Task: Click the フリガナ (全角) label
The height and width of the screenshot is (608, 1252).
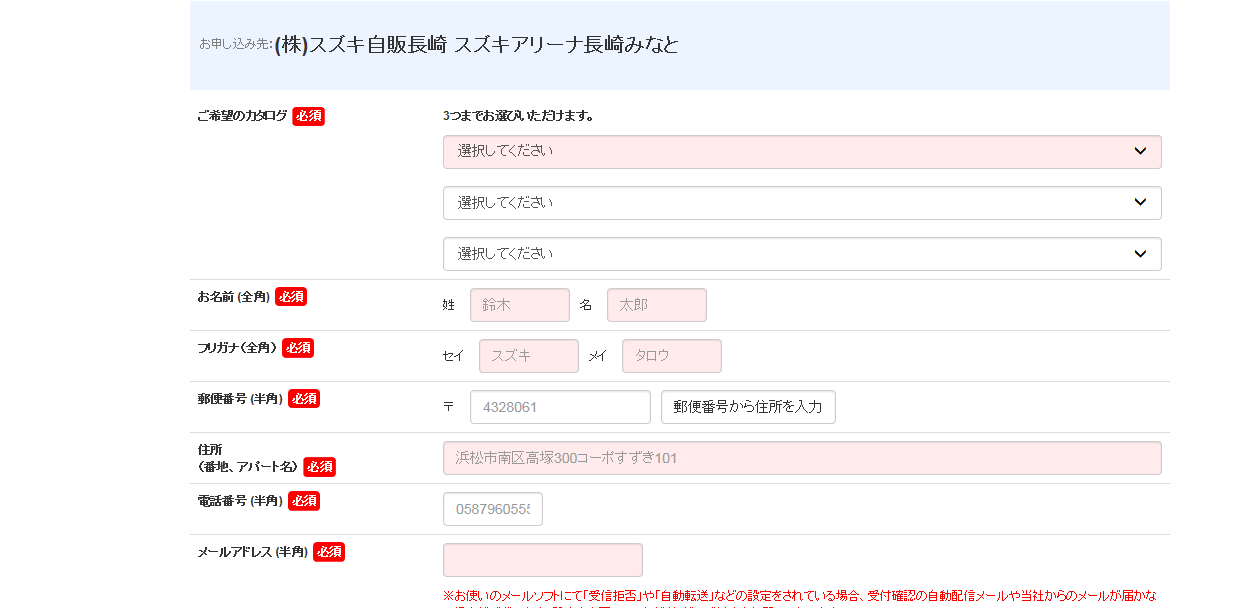Action: pyautogui.click(x=237, y=347)
